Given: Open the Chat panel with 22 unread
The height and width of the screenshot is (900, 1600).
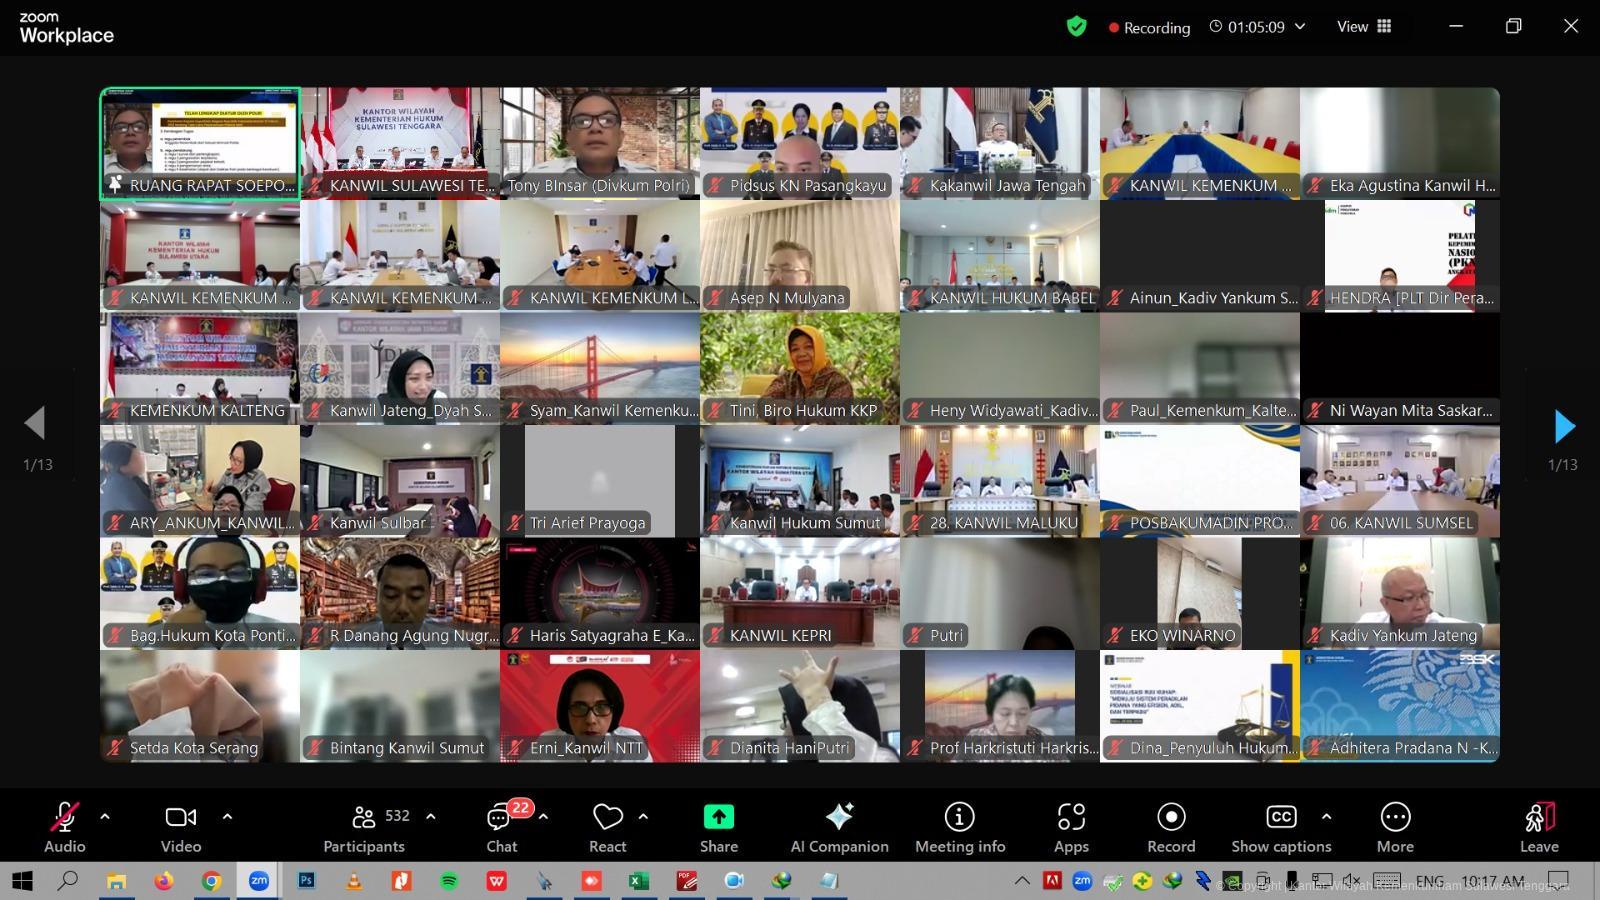Looking at the screenshot, I should 501,828.
